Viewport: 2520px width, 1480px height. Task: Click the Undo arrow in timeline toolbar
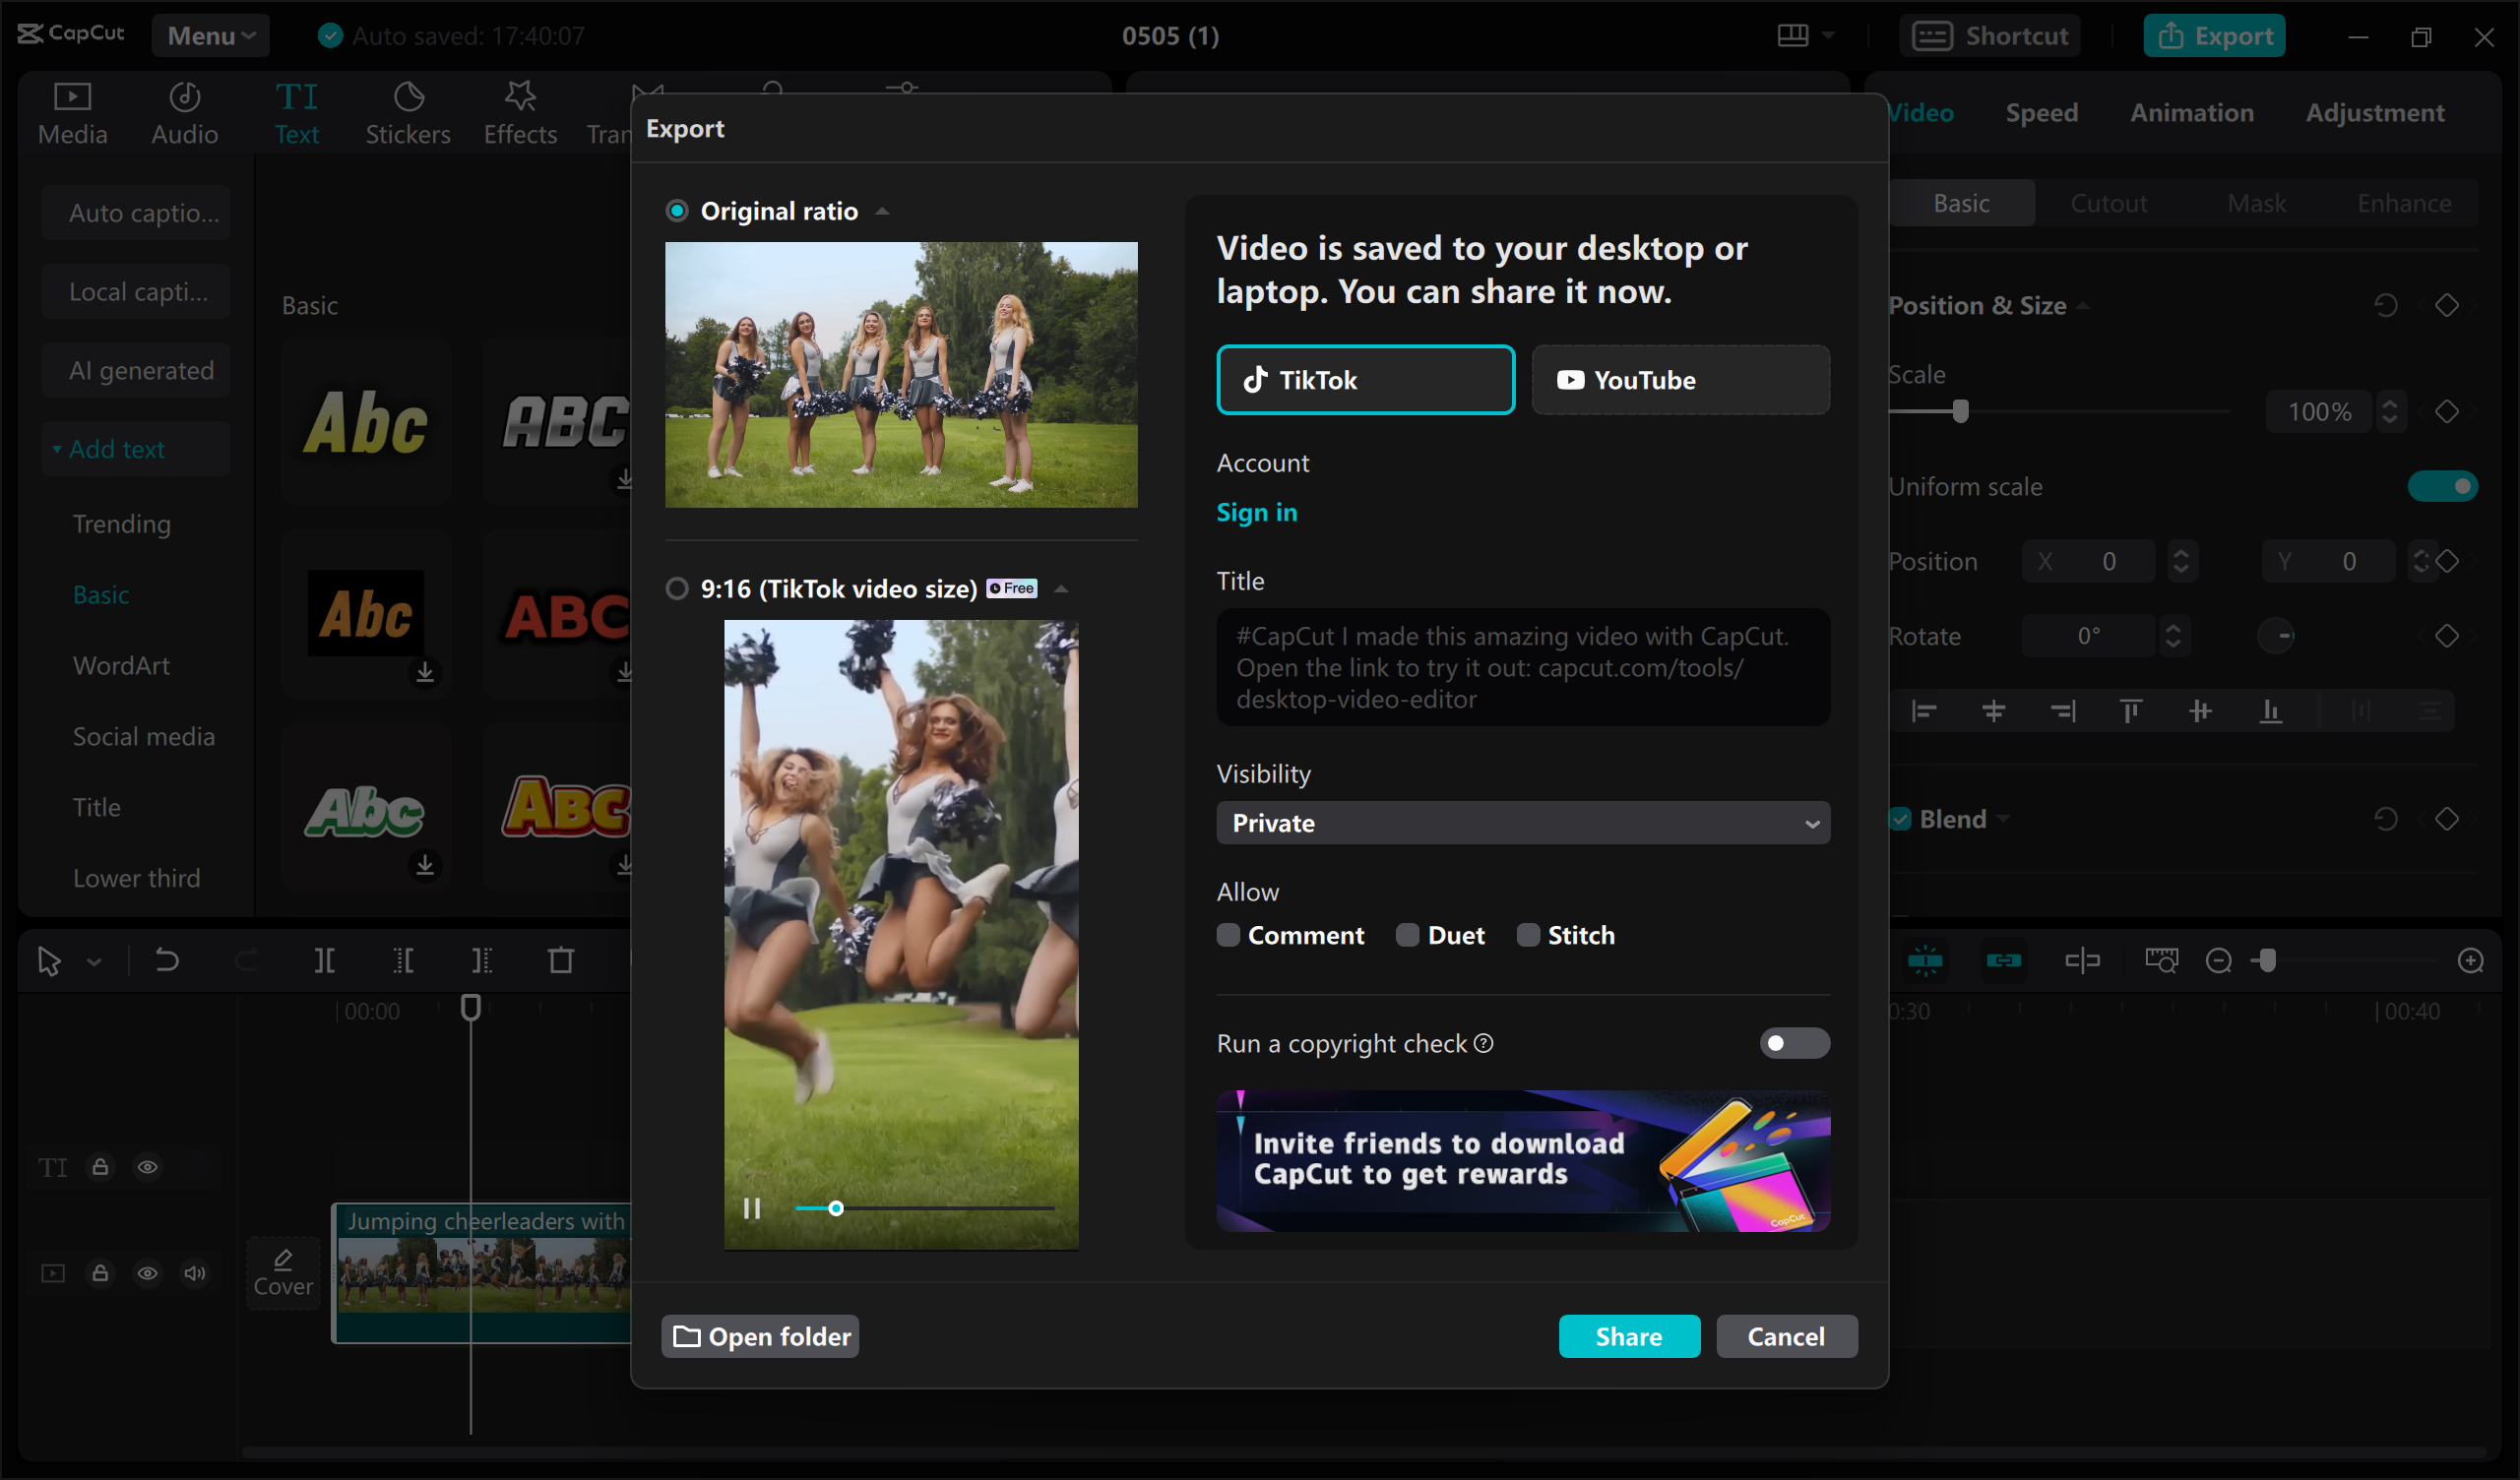(167, 961)
